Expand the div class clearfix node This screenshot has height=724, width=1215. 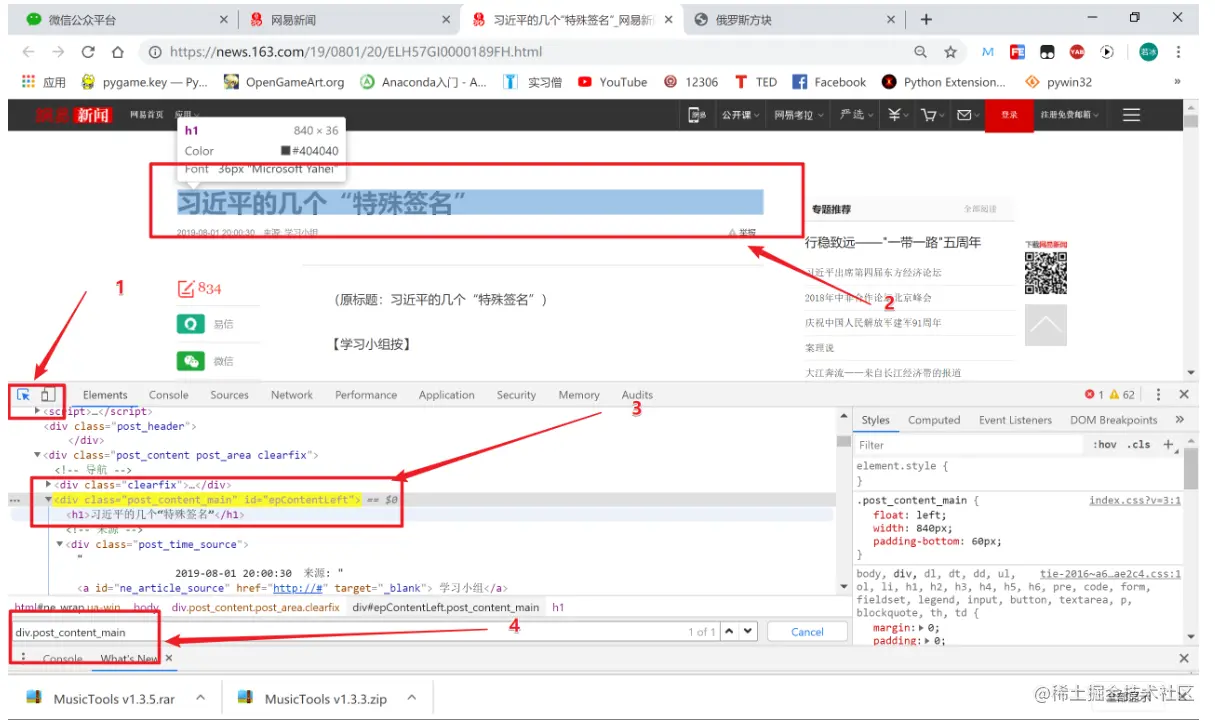tap(49, 484)
